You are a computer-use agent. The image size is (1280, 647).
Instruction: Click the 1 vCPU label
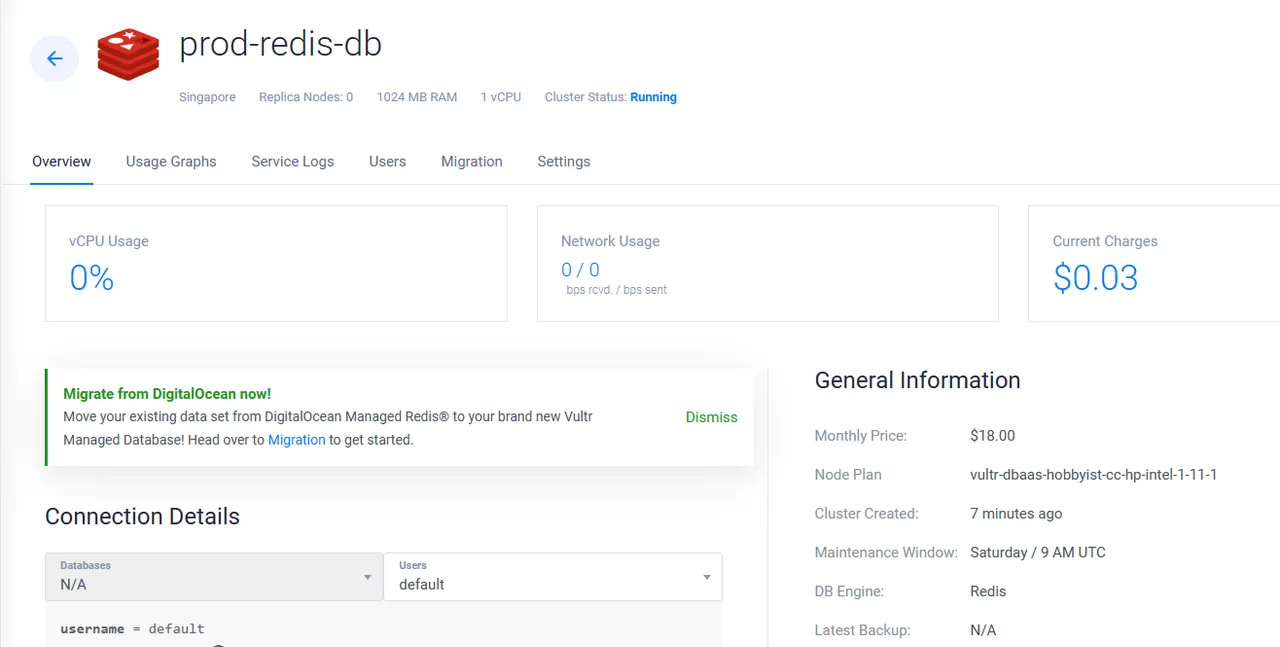(501, 97)
